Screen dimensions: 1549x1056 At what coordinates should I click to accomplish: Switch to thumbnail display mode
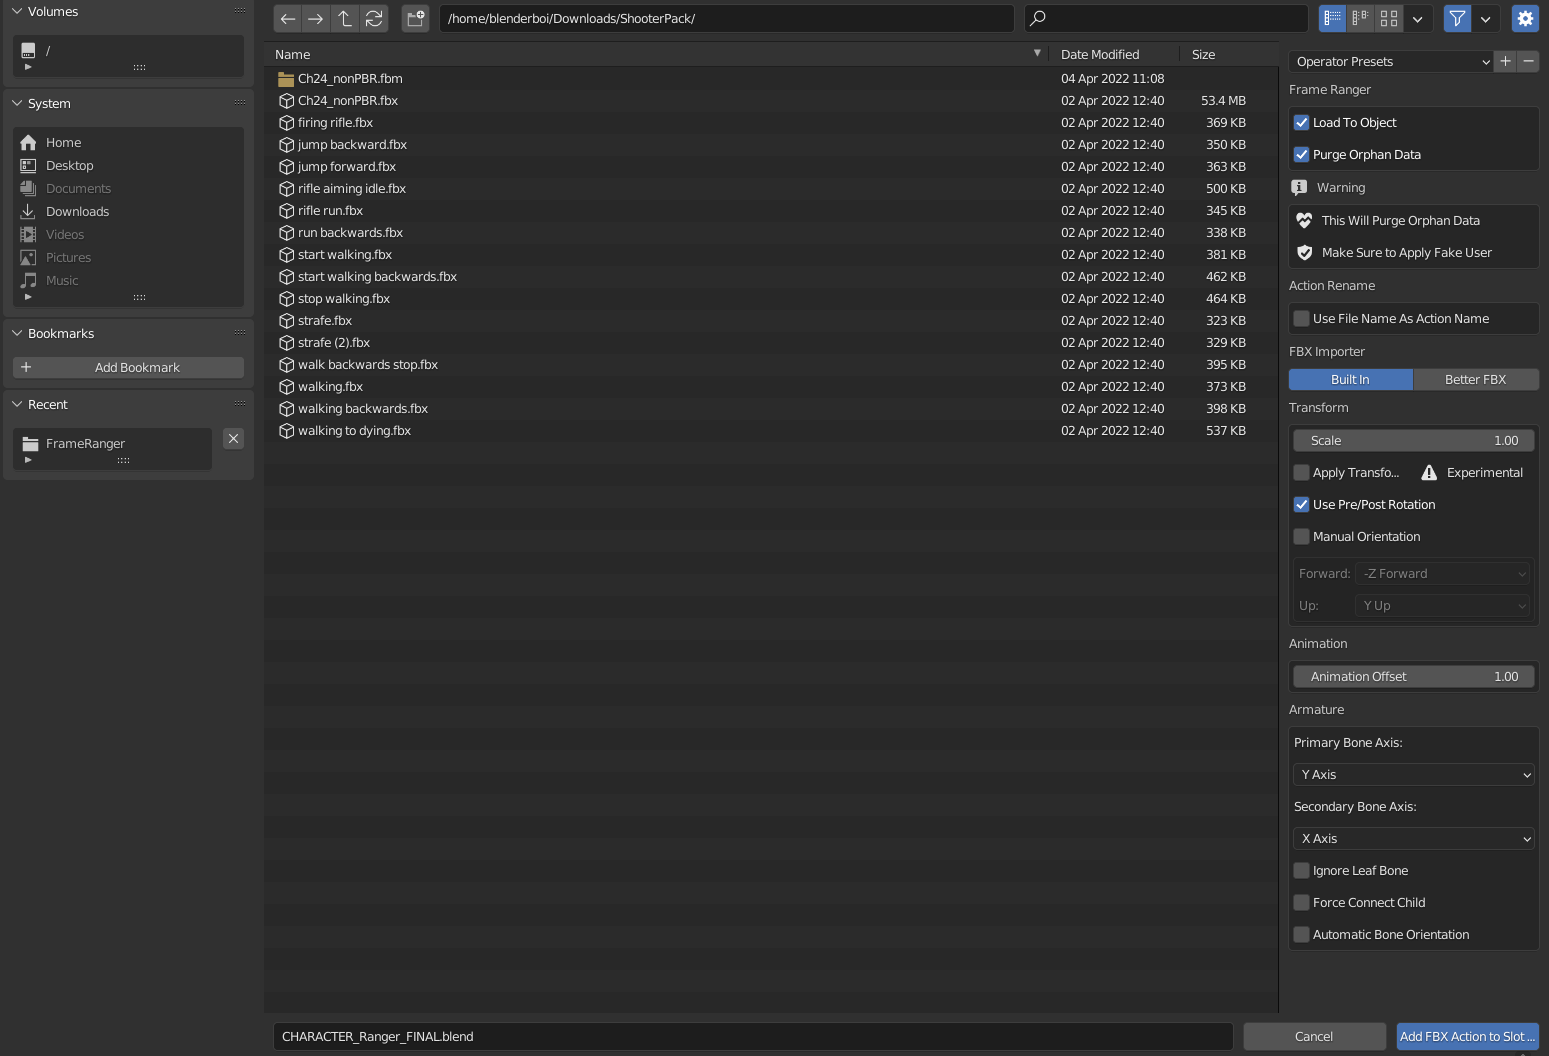[x=1389, y=18]
